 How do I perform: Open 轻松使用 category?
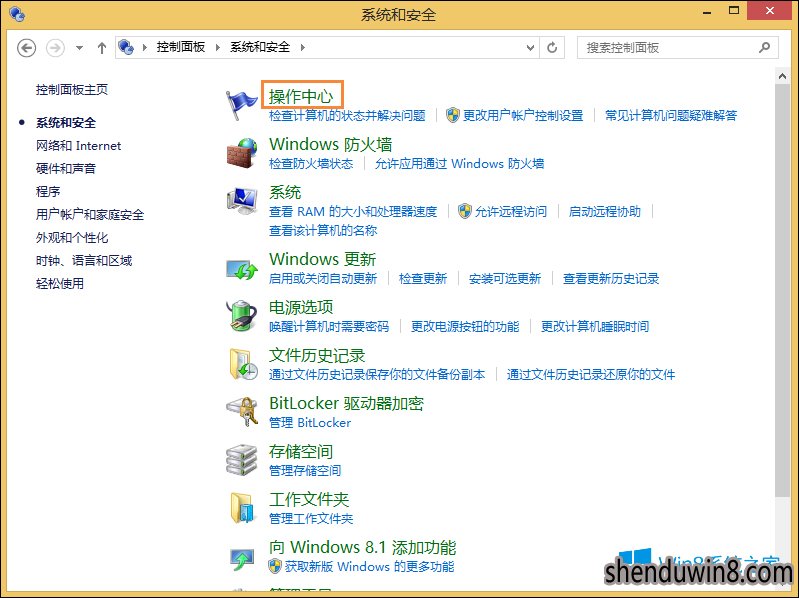(x=60, y=283)
